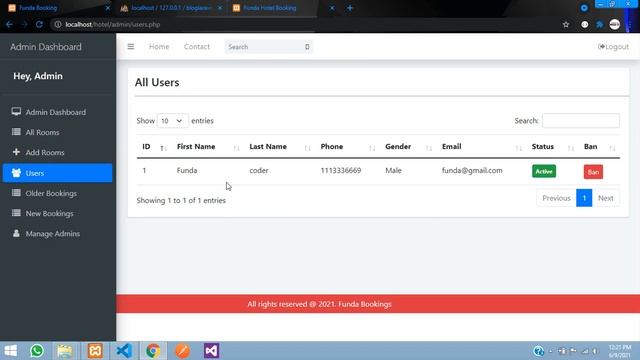640x360 pixels.
Task: Click the New Bookings list icon
Action: point(16,213)
